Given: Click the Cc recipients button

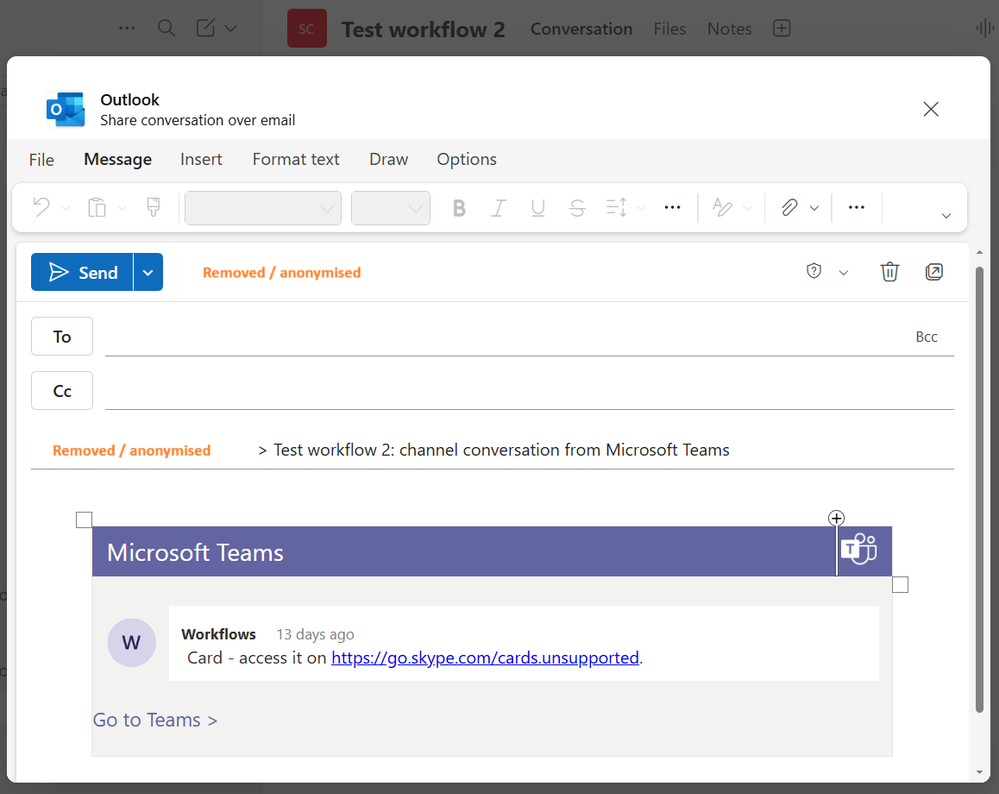Looking at the screenshot, I should tap(62, 391).
